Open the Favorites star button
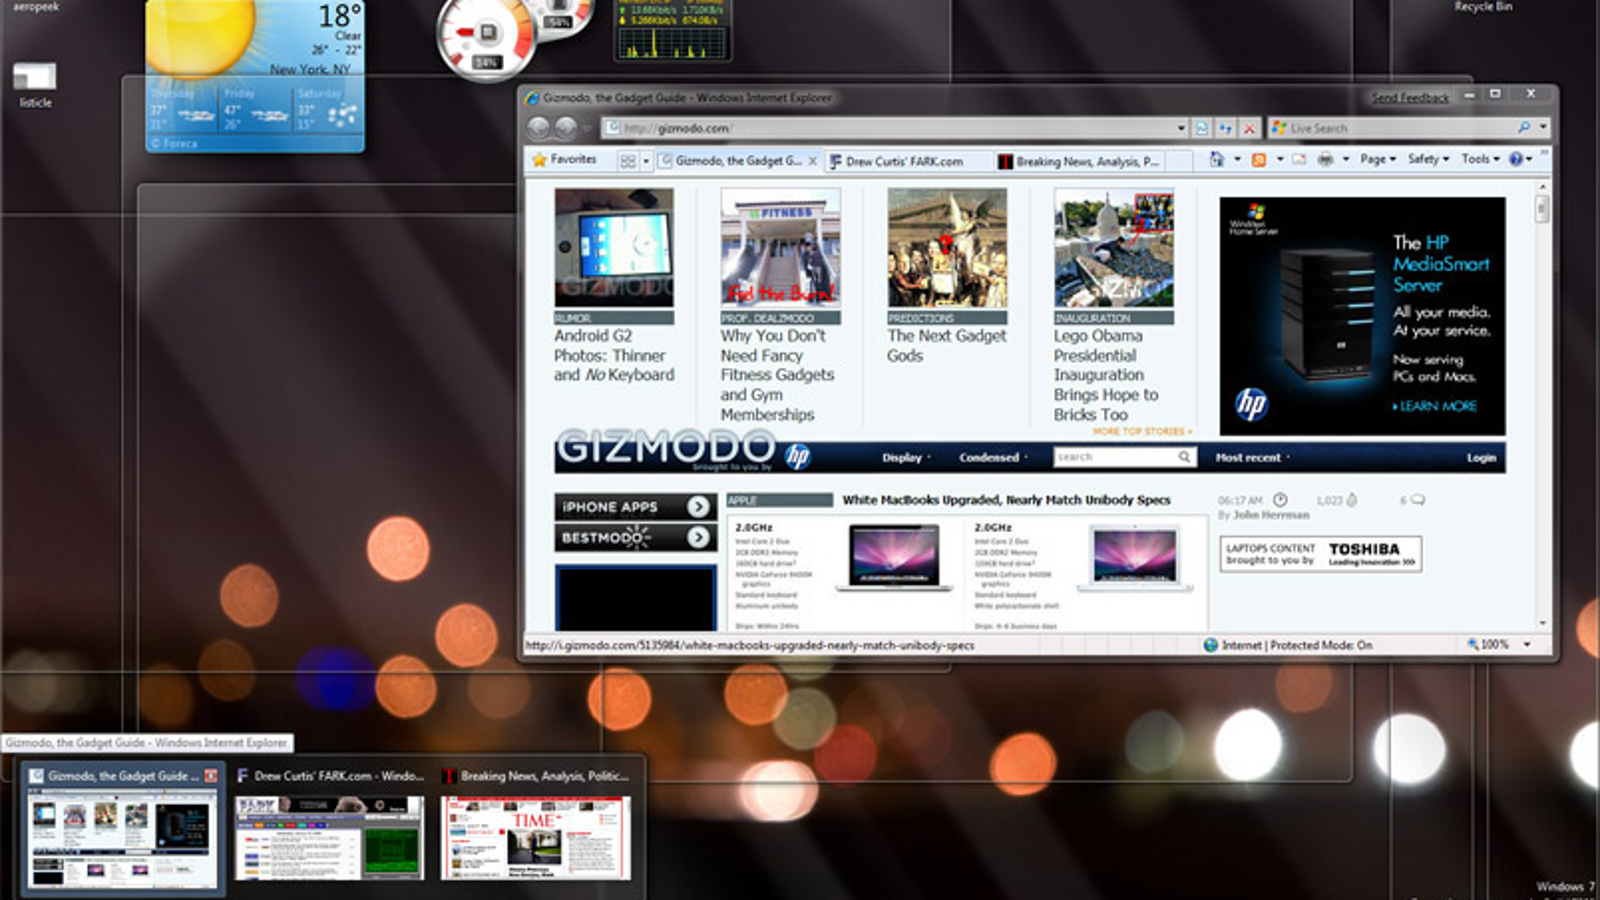Screen dimensions: 1600x900 pos(564,159)
